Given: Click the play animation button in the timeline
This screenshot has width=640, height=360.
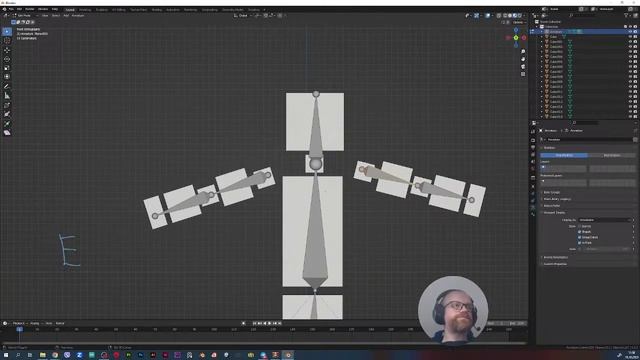Looking at the screenshot, I should pyautogui.click(x=269, y=323).
